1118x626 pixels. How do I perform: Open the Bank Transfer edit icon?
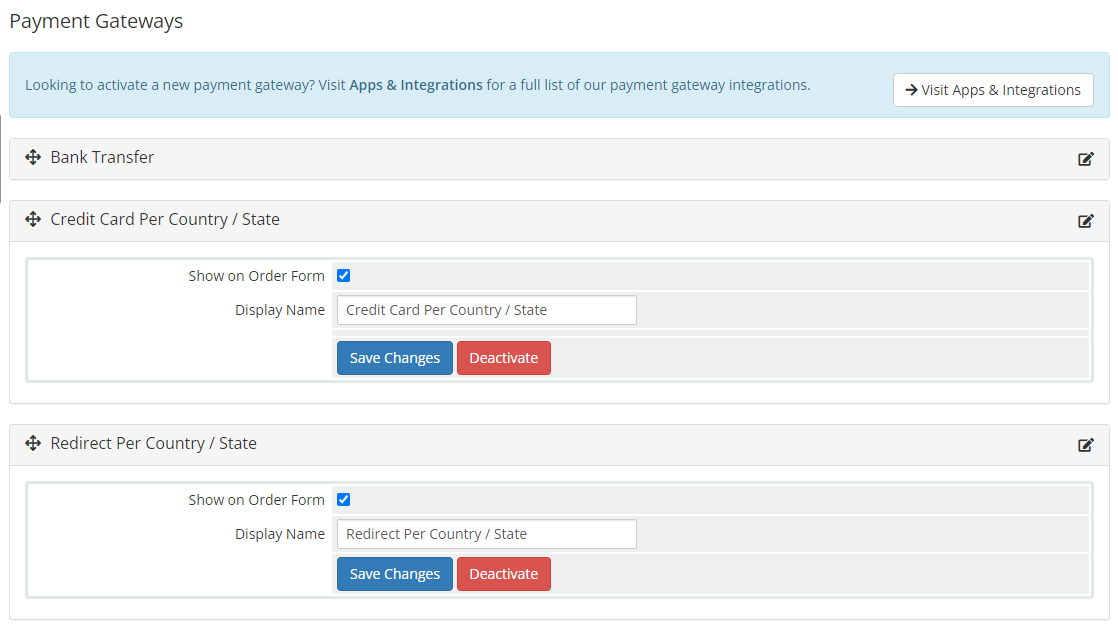1085,159
